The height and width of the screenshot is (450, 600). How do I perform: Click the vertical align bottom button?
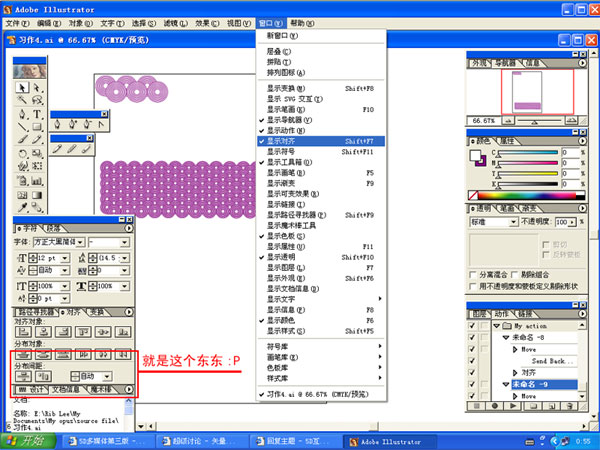(123, 332)
